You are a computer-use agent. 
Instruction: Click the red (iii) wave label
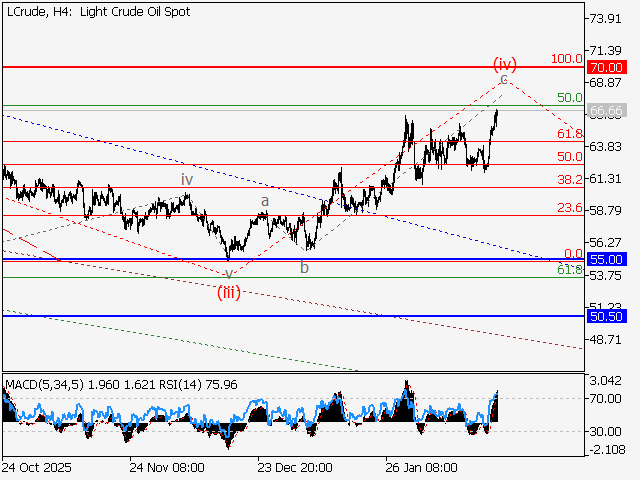tap(230, 292)
